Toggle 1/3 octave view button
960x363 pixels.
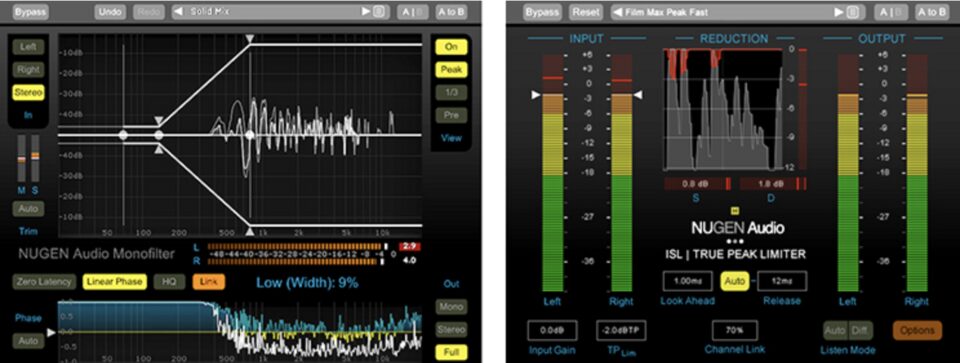452,93
